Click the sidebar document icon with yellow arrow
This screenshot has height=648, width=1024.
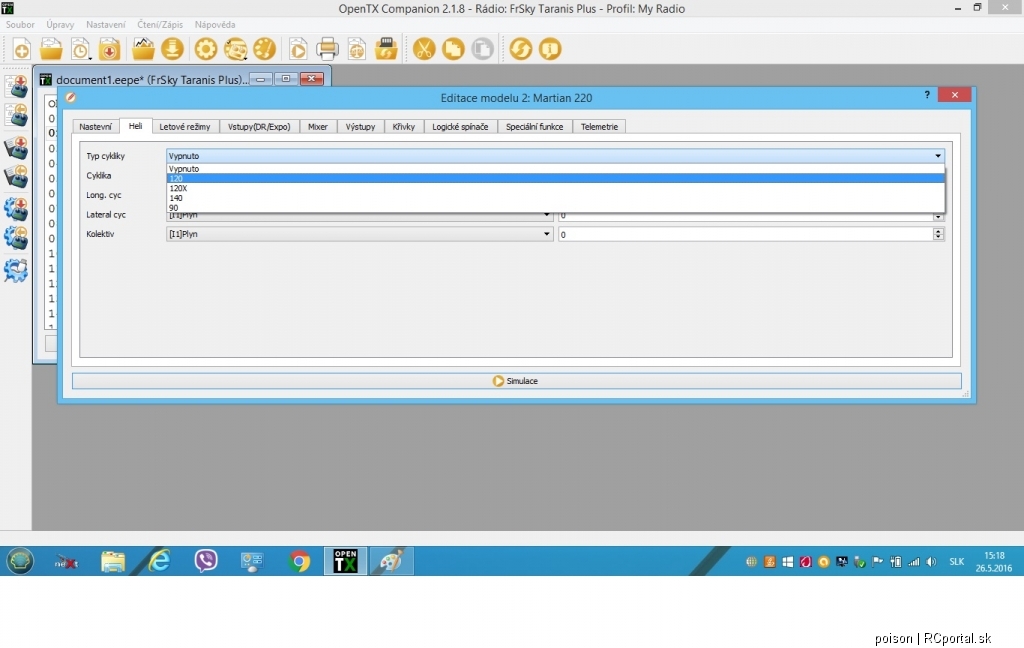pos(16,115)
